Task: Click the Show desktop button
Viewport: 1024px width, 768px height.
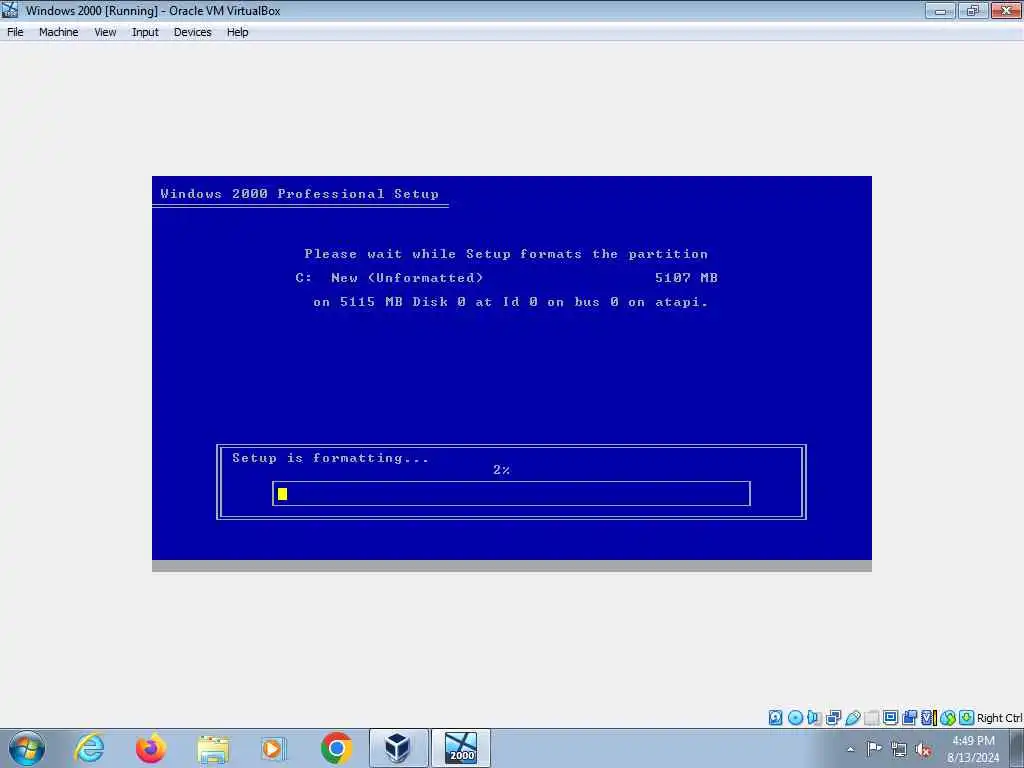Action: click(x=1017, y=748)
